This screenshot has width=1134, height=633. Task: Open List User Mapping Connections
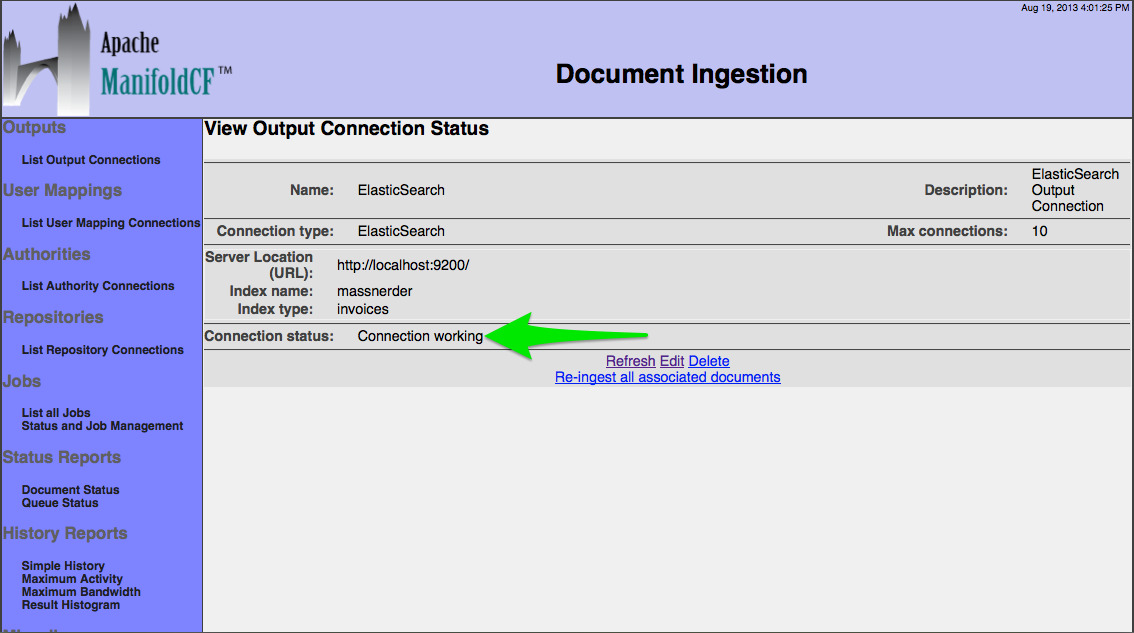click(111, 223)
